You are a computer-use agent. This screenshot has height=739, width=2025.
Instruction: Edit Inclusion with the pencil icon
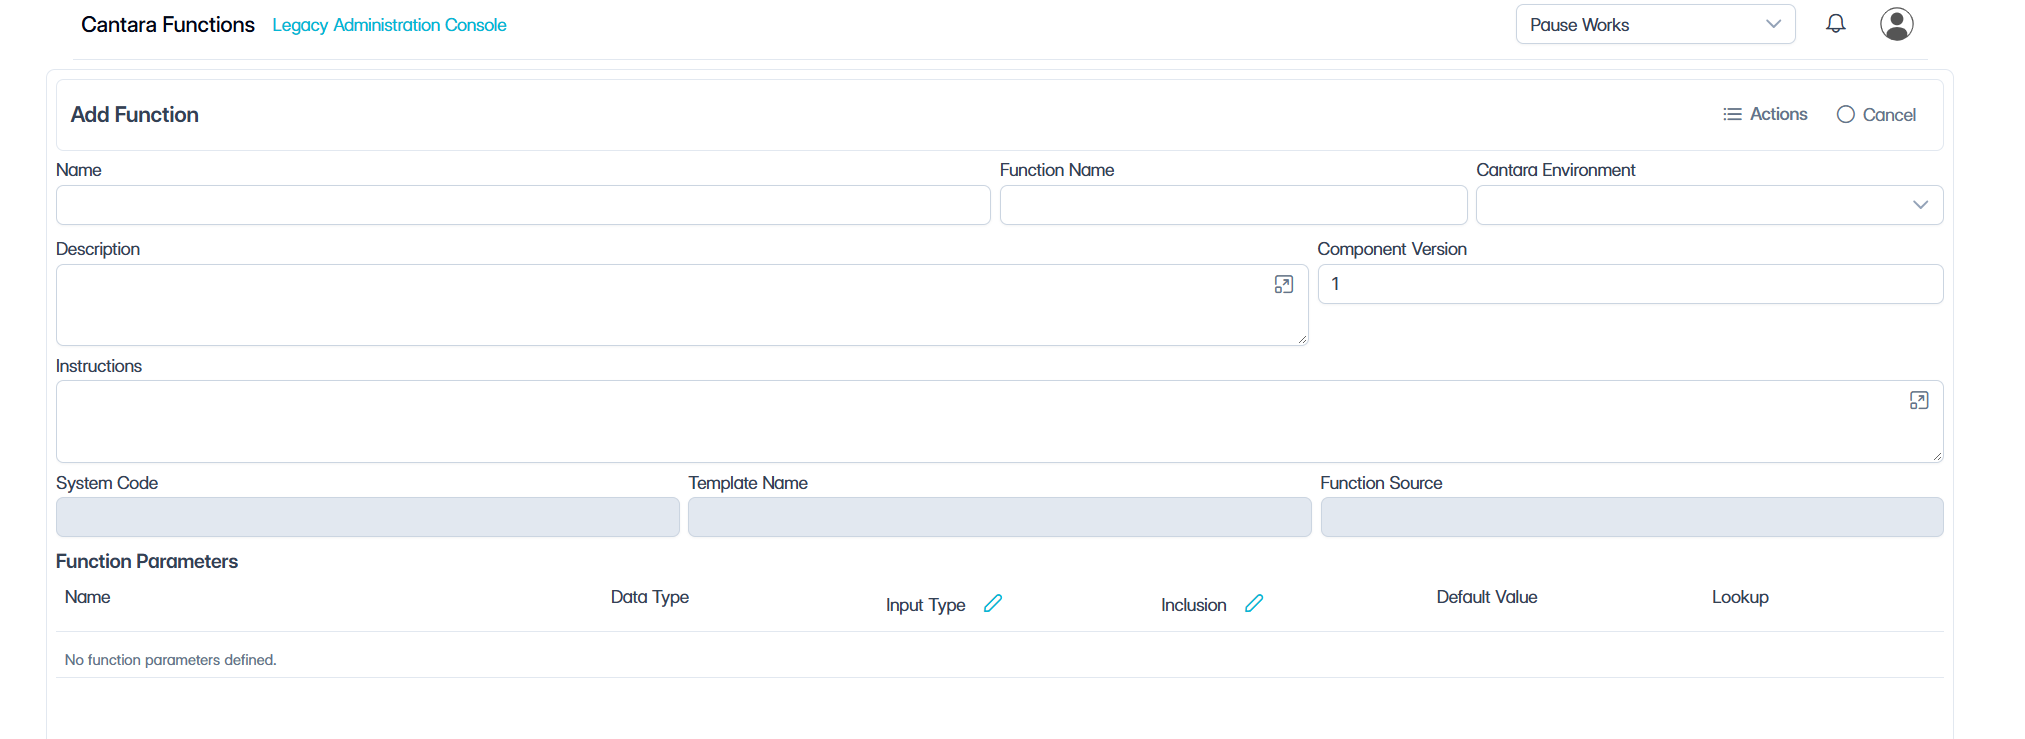pyautogui.click(x=1254, y=603)
